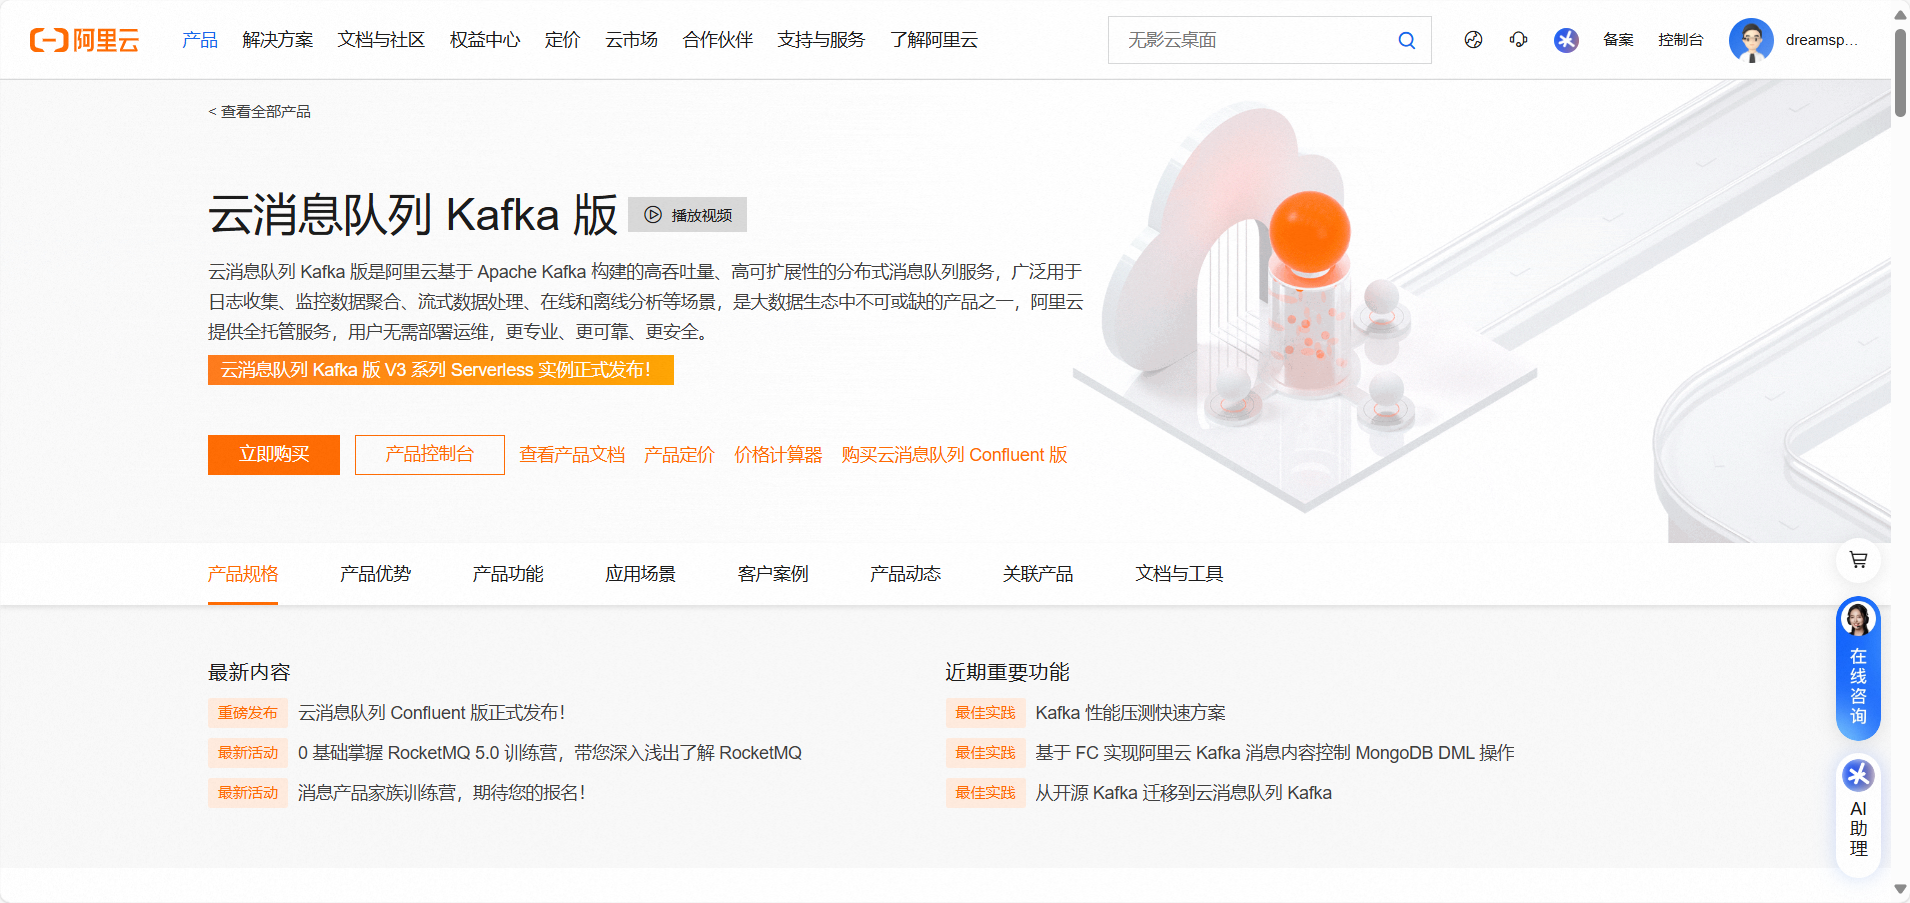The width and height of the screenshot is (1910, 903).
Task: Open the 云市场 top menu
Action: coord(631,40)
